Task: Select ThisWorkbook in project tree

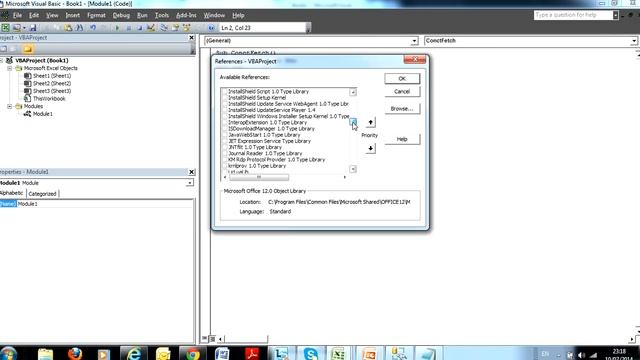Action: pyautogui.click(x=49, y=98)
